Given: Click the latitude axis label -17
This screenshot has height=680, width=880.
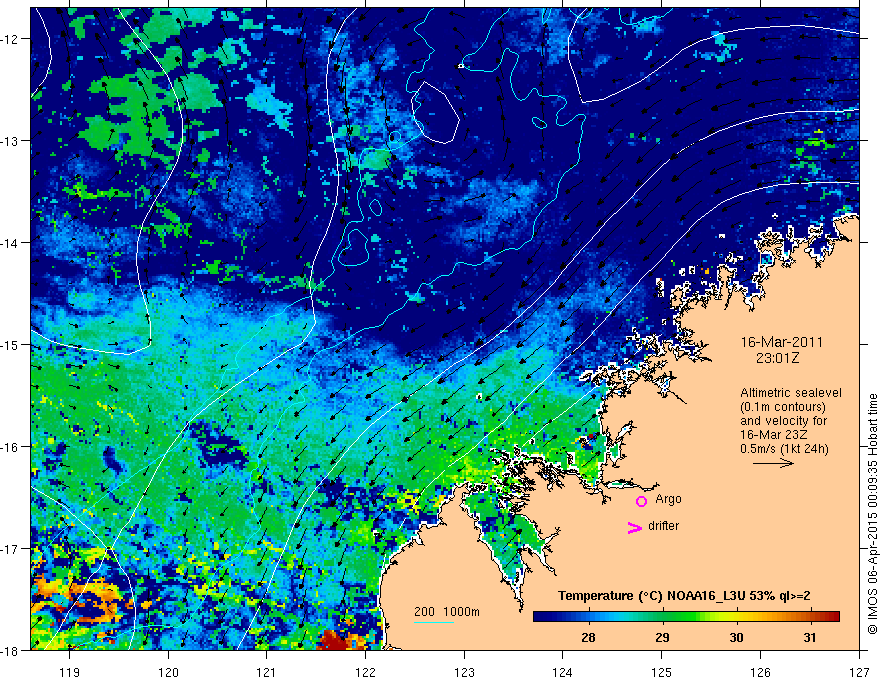Looking at the screenshot, I should [11, 549].
